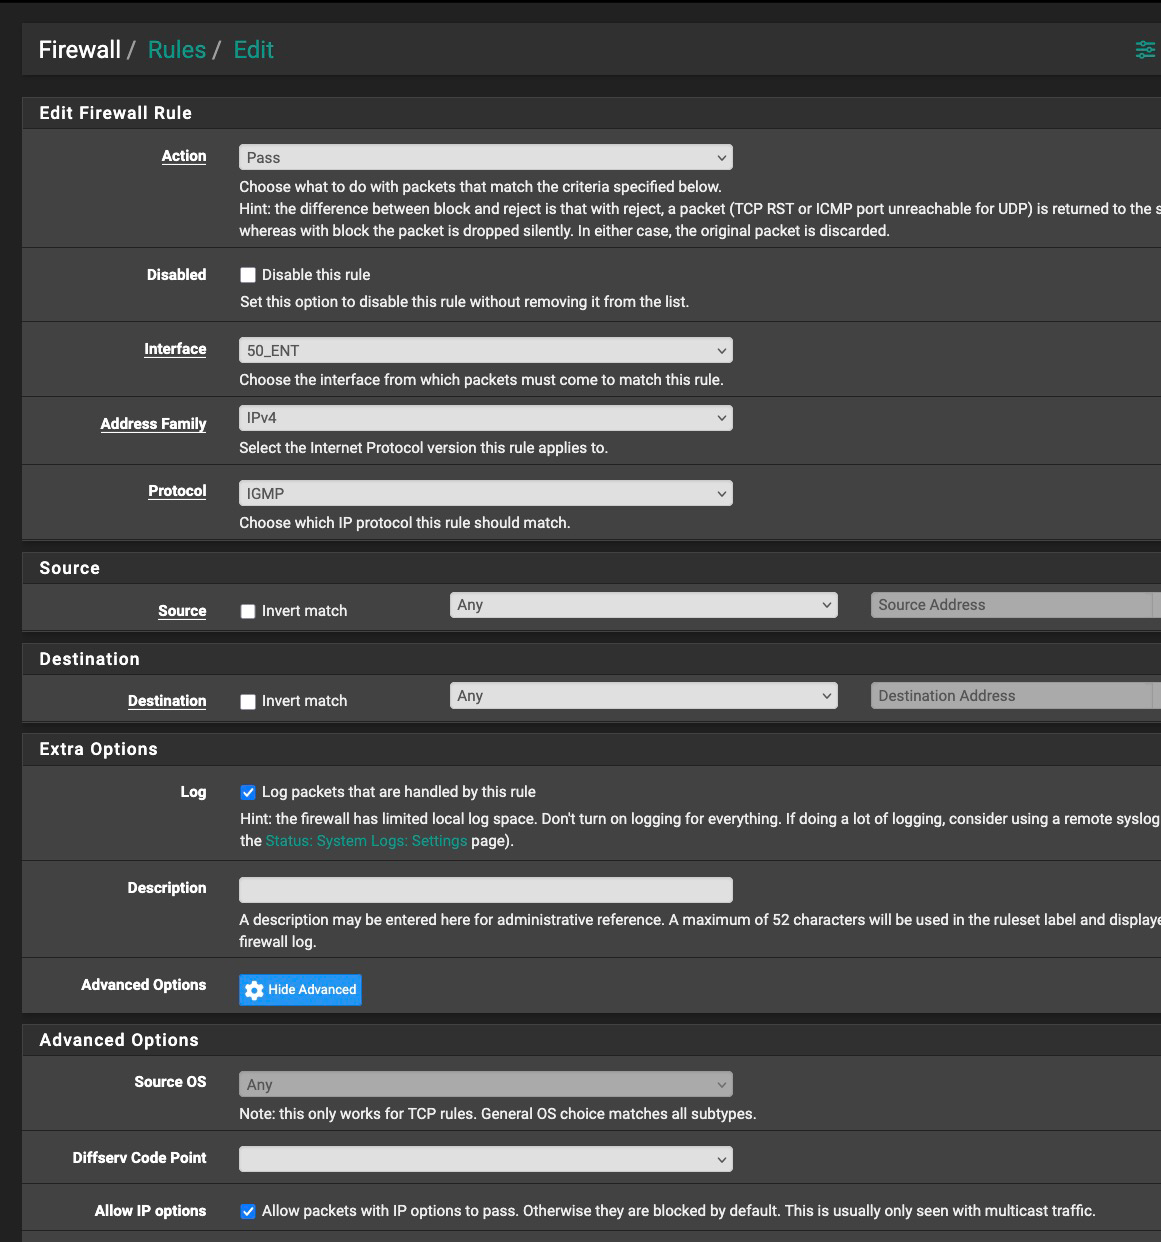Toggle the Destination Invert match checkbox

(248, 702)
